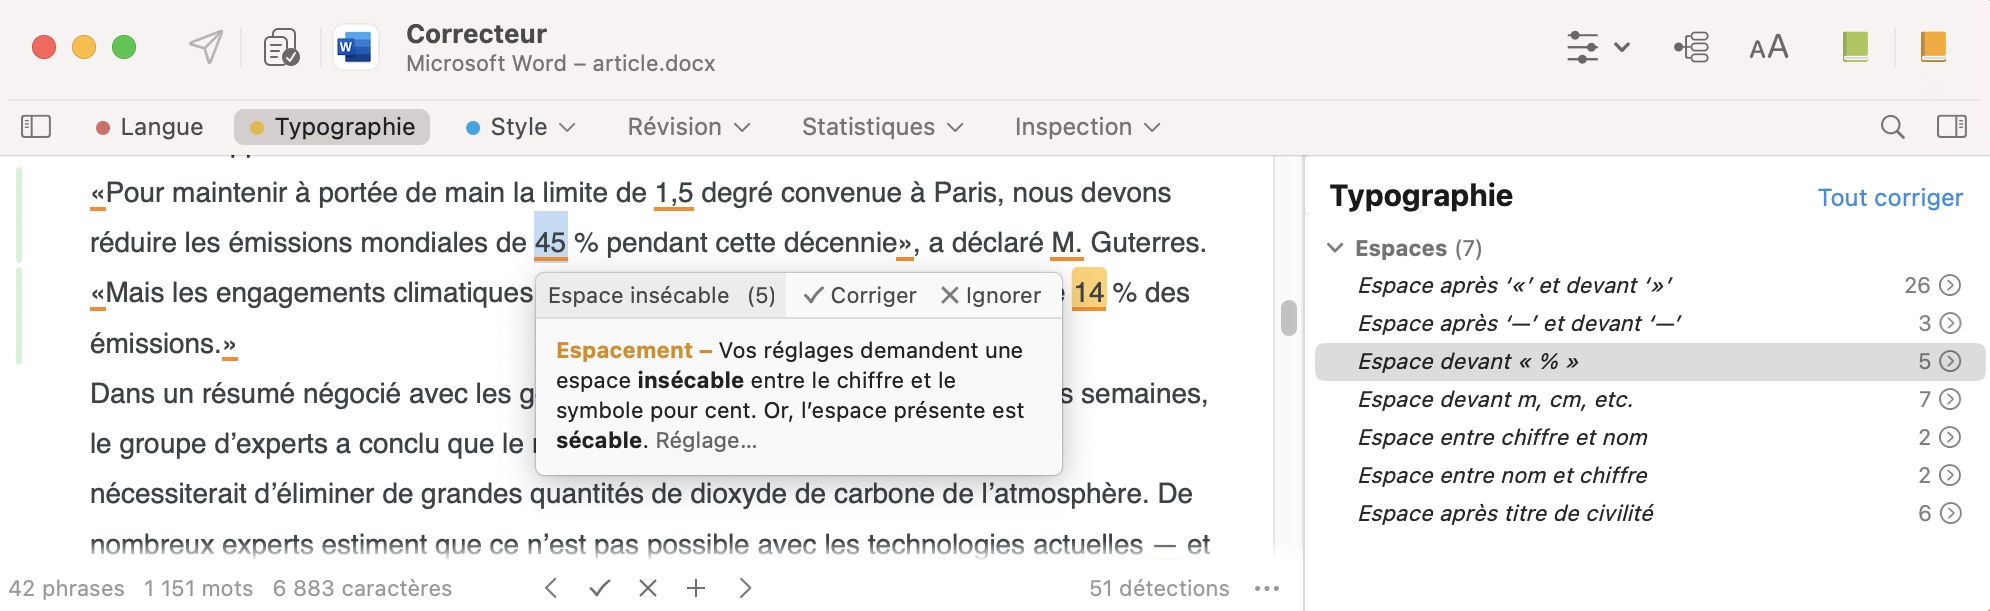Open the tree structure view icon
The width and height of the screenshot is (1990, 611).
coord(1692,47)
